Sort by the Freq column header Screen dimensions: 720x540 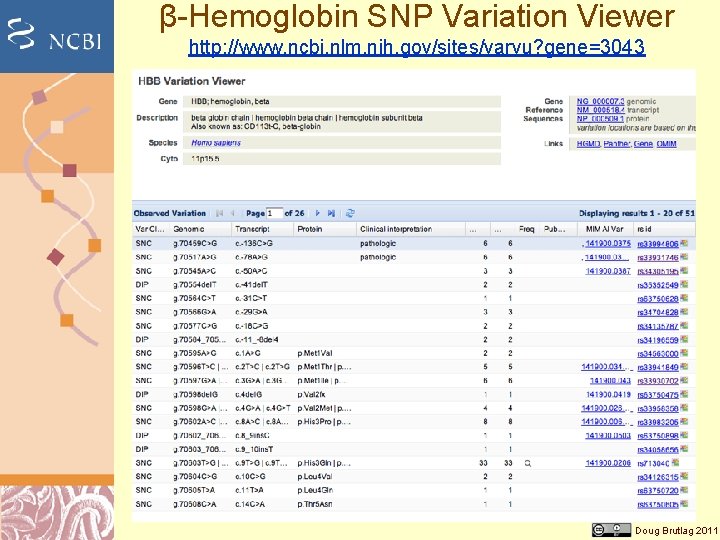click(527, 229)
